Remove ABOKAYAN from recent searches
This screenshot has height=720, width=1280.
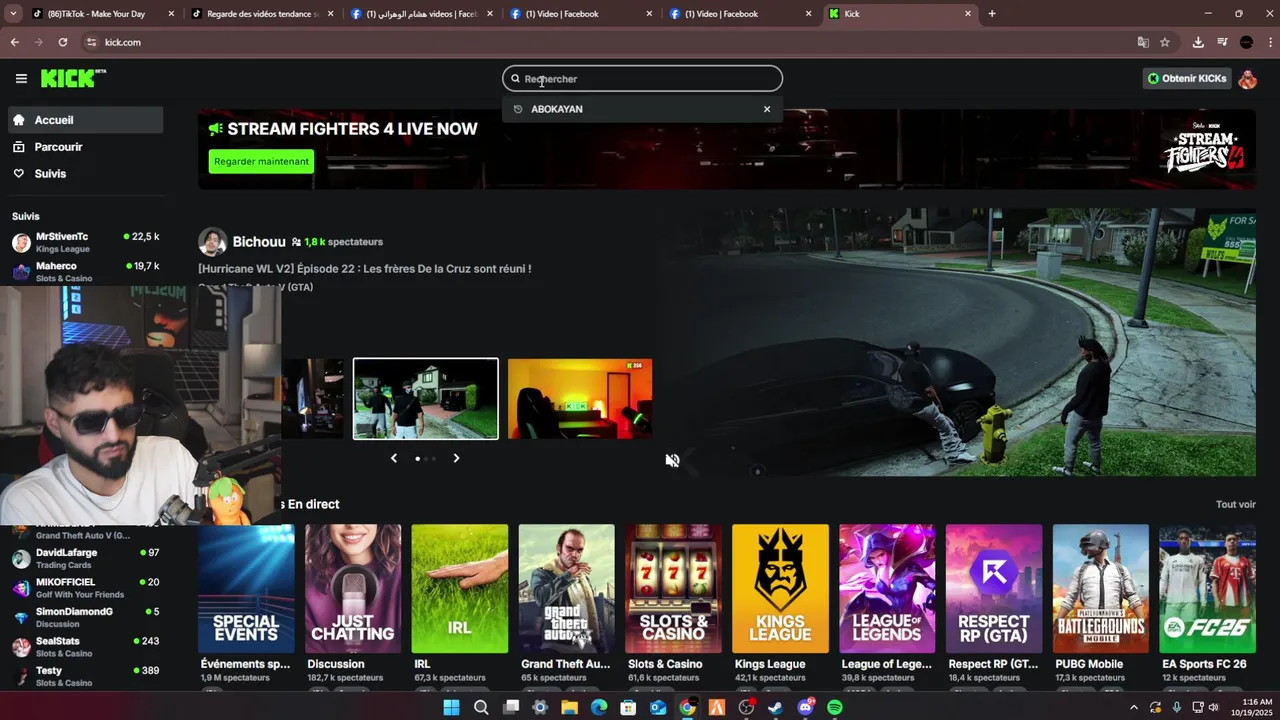pyautogui.click(x=767, y=109)
